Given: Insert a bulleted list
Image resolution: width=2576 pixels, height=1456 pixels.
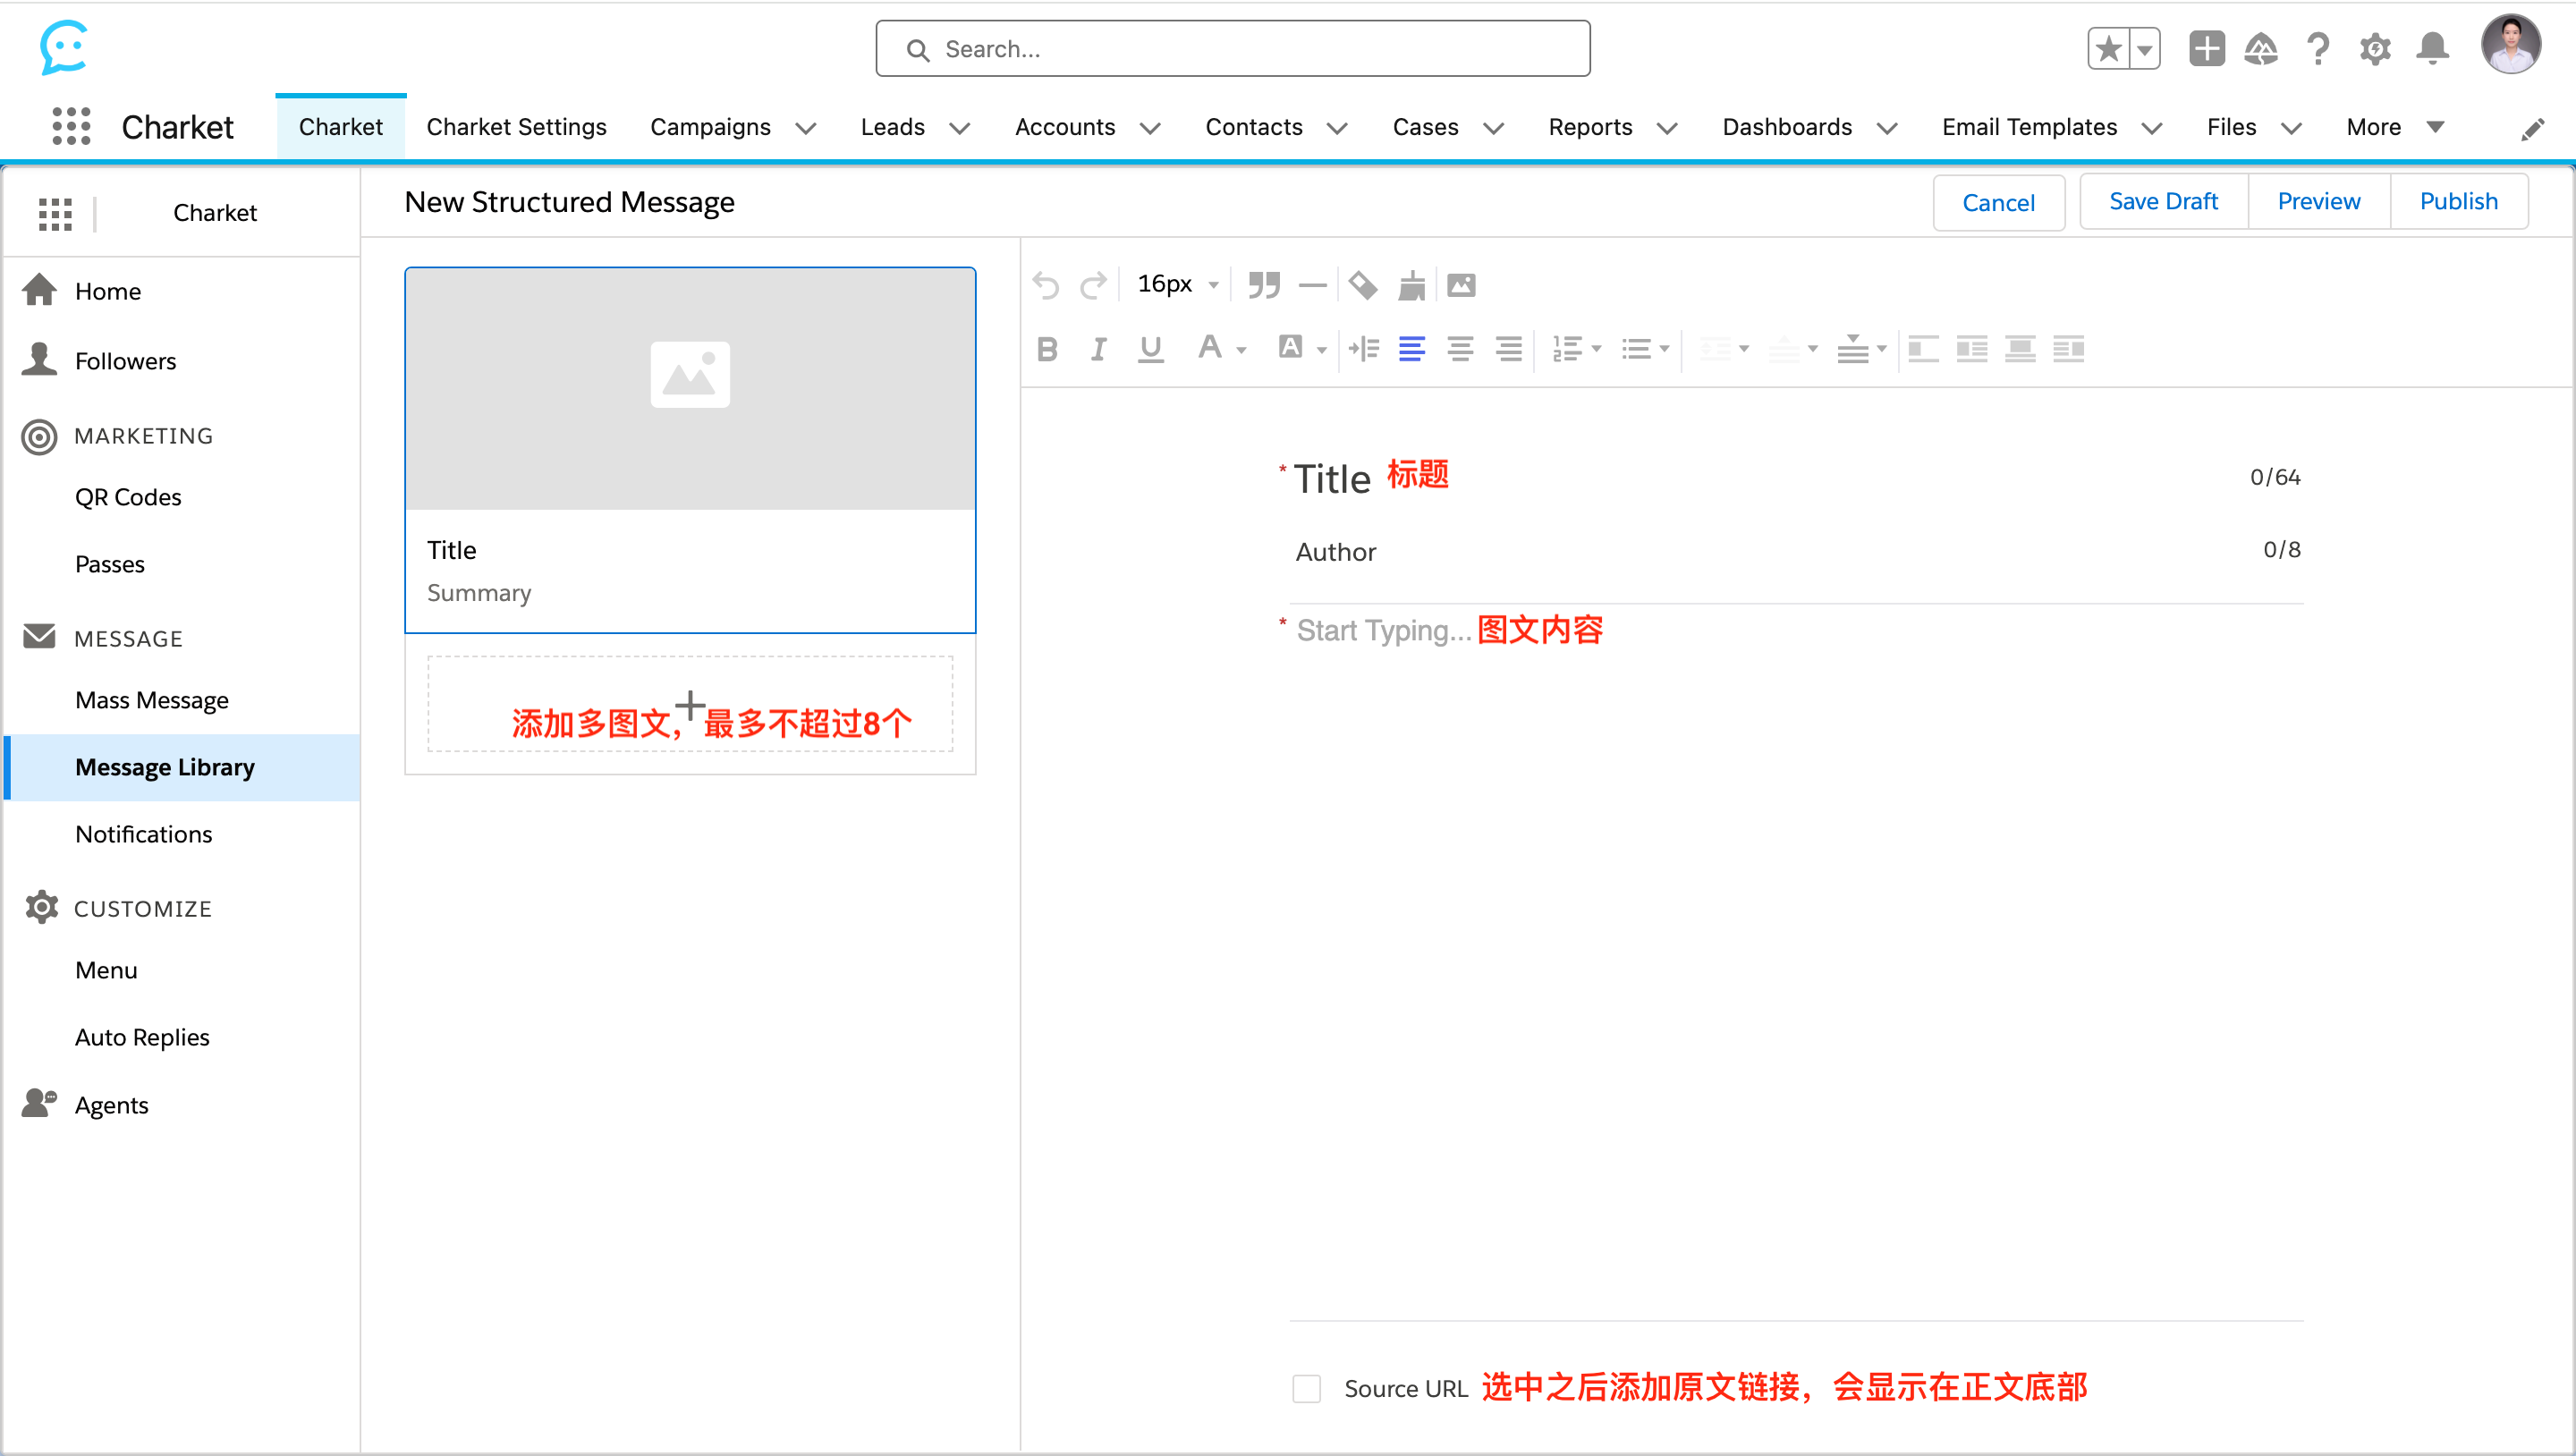Looking at the screenshot, I should click(1636, 349).
